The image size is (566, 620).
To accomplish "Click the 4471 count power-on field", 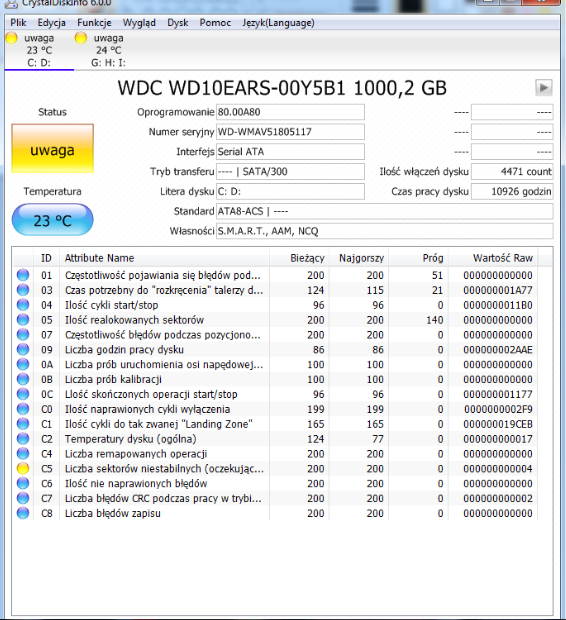I will [x=512, y=172].
